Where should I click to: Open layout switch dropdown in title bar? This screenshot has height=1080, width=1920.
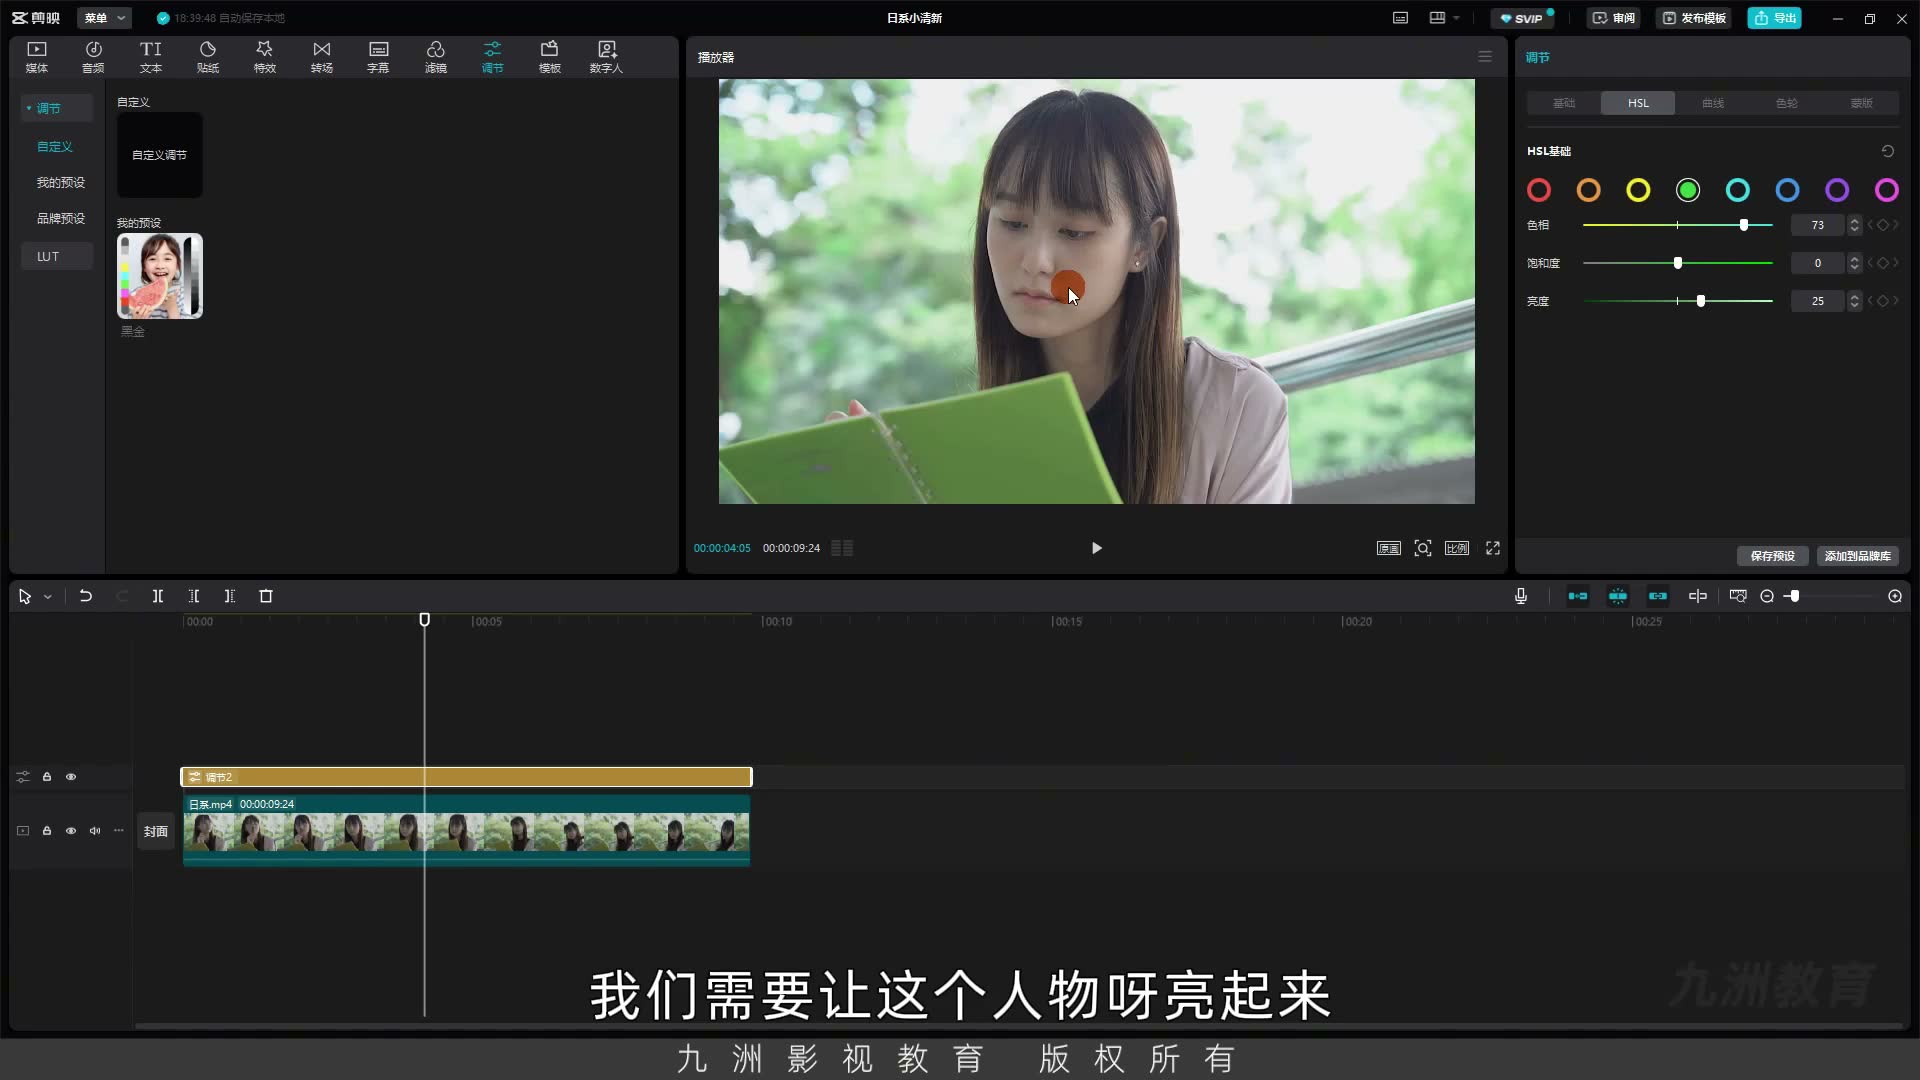click(1444, 18)
